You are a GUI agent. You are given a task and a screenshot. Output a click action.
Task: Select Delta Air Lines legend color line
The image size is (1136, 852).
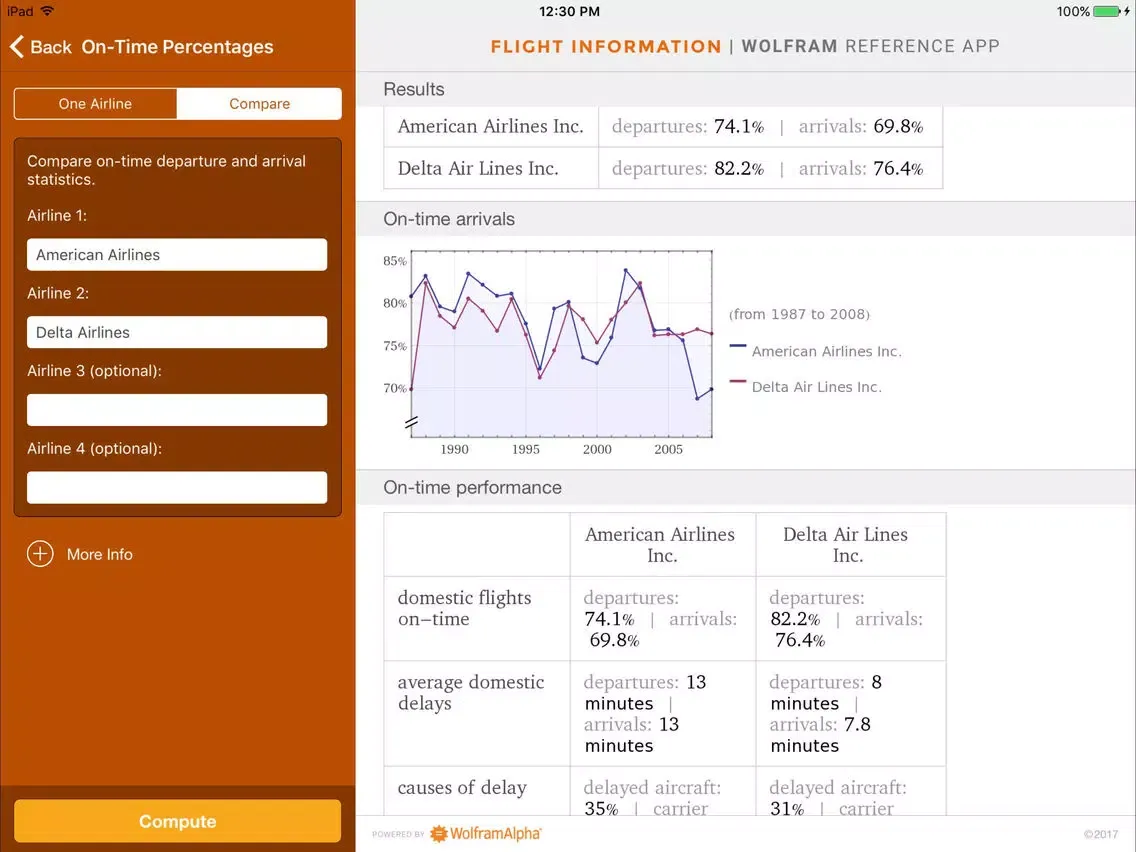pos(738,381)
